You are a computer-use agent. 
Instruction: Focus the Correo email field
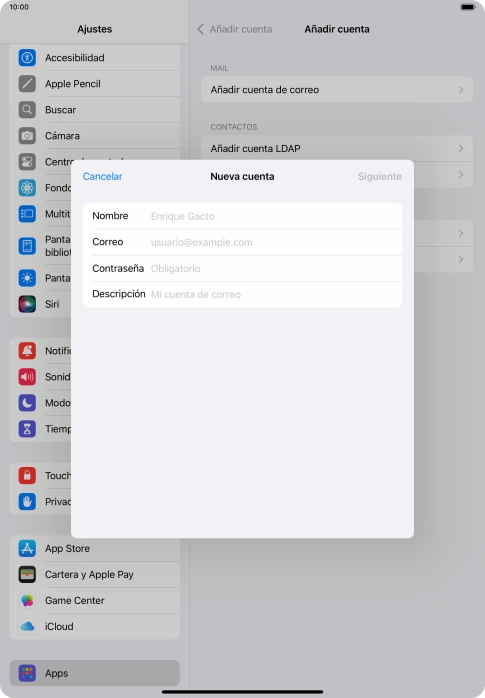tap(242, 242)
